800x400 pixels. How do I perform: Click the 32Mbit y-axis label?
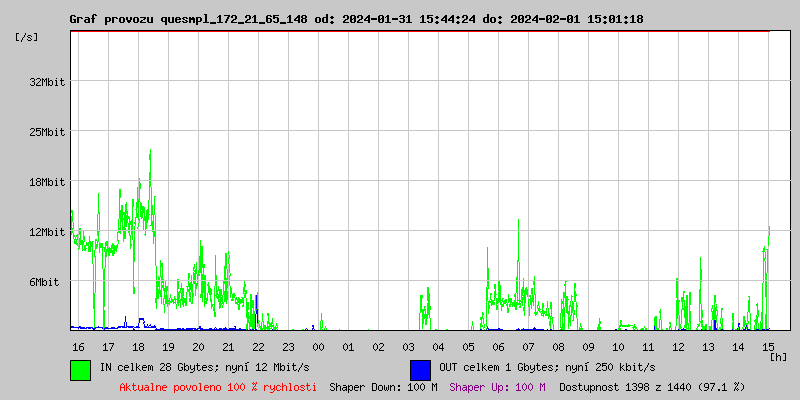pos(47,82)
